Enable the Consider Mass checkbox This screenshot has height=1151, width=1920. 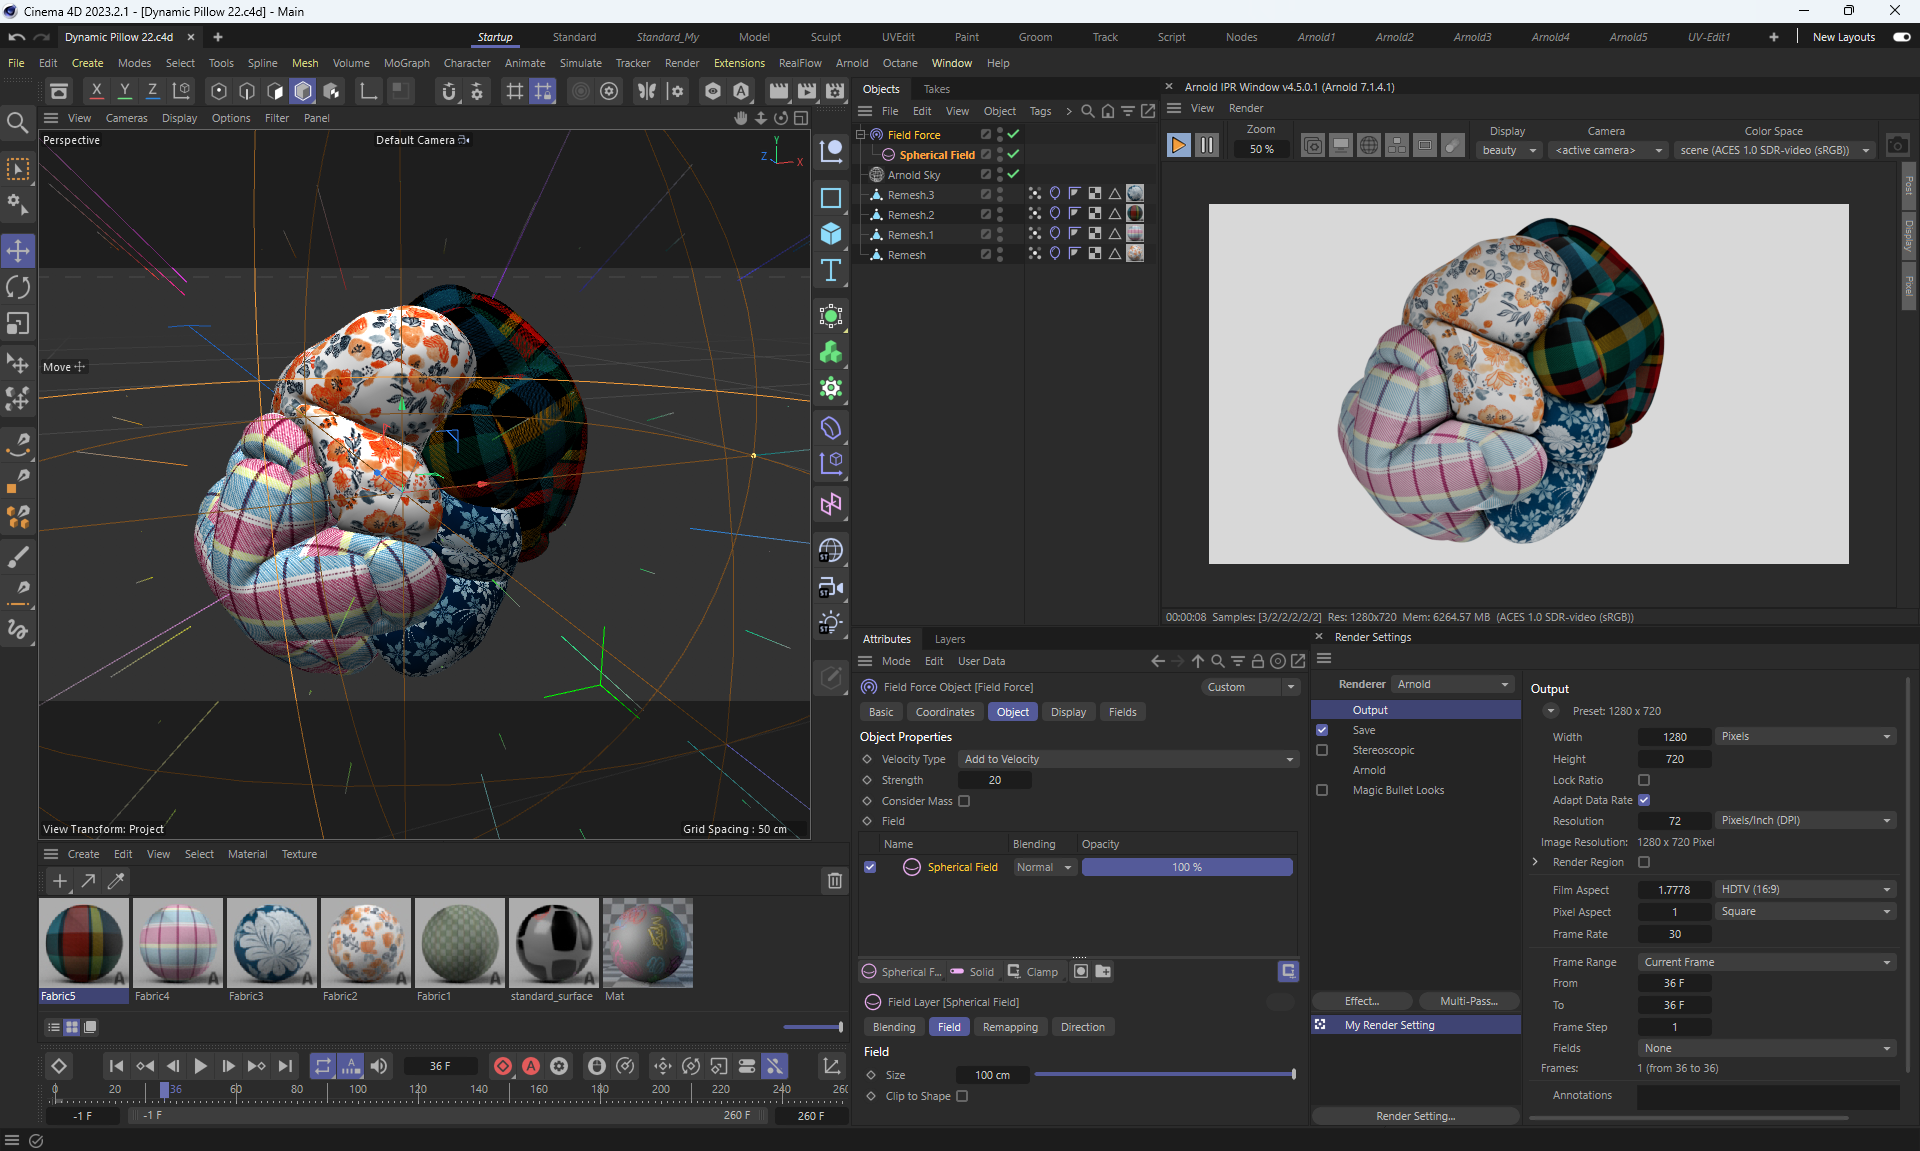(x=964, y=801)
